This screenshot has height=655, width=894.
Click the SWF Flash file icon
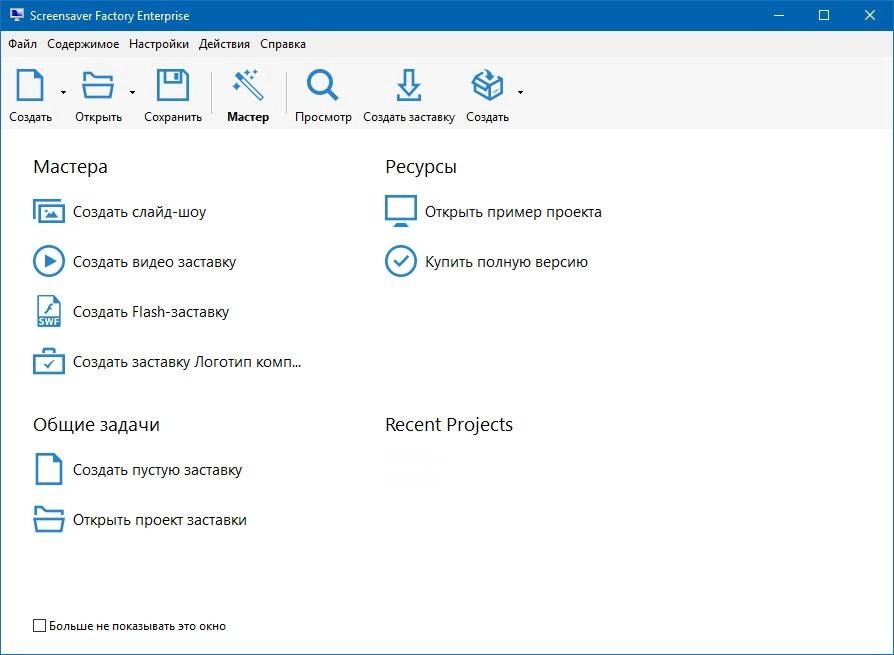48,311
